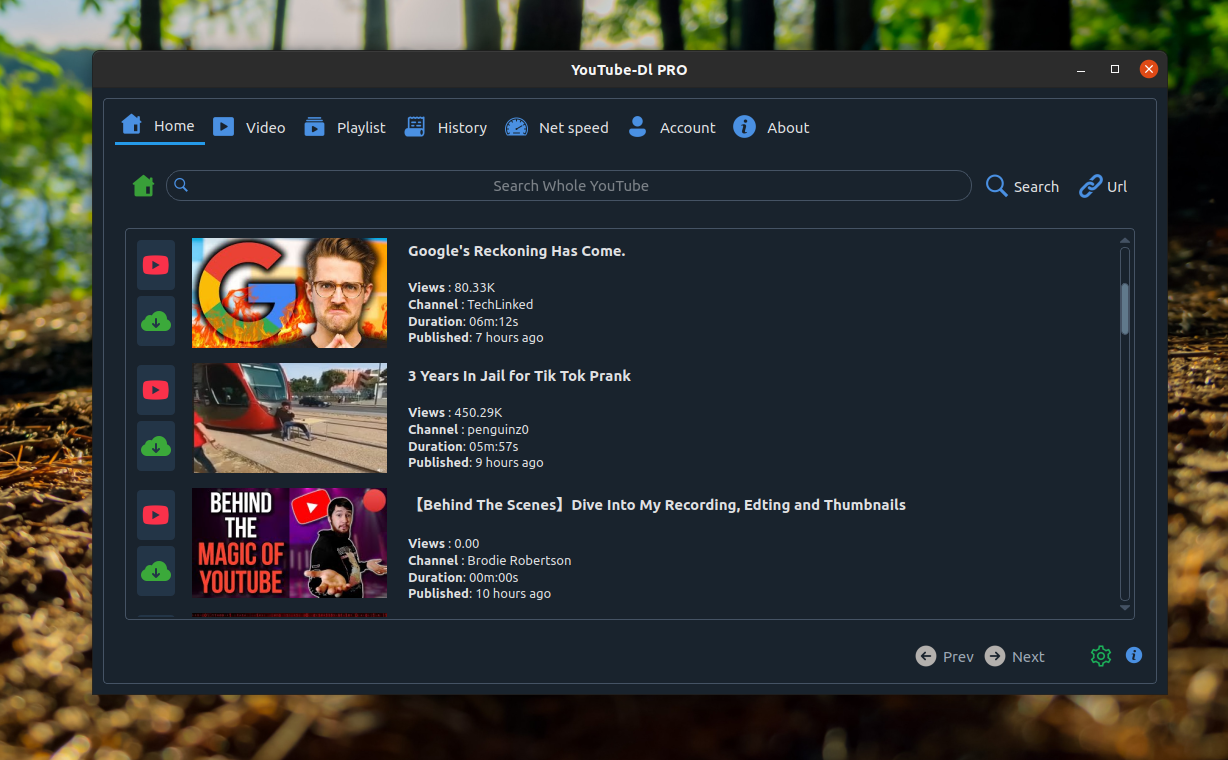Click the Published 9 hours ago text
The width and height of the screenshot is (1228, 760).
476,462
